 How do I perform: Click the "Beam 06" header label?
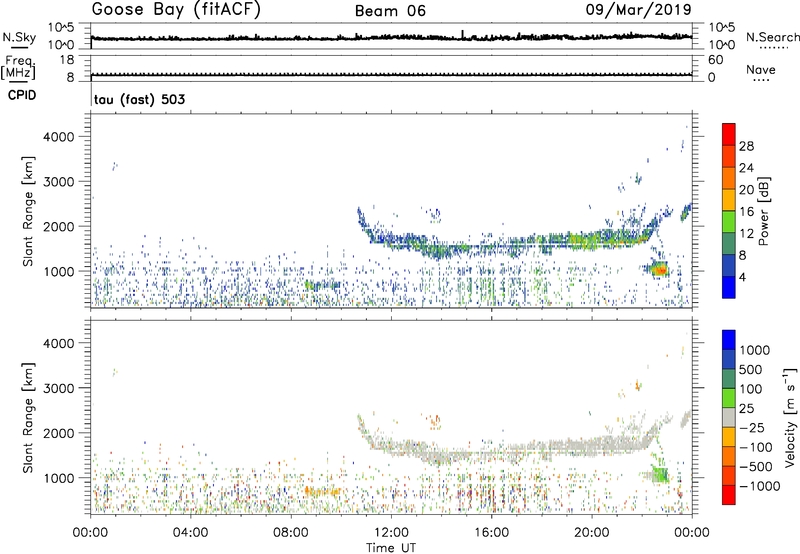390,11
